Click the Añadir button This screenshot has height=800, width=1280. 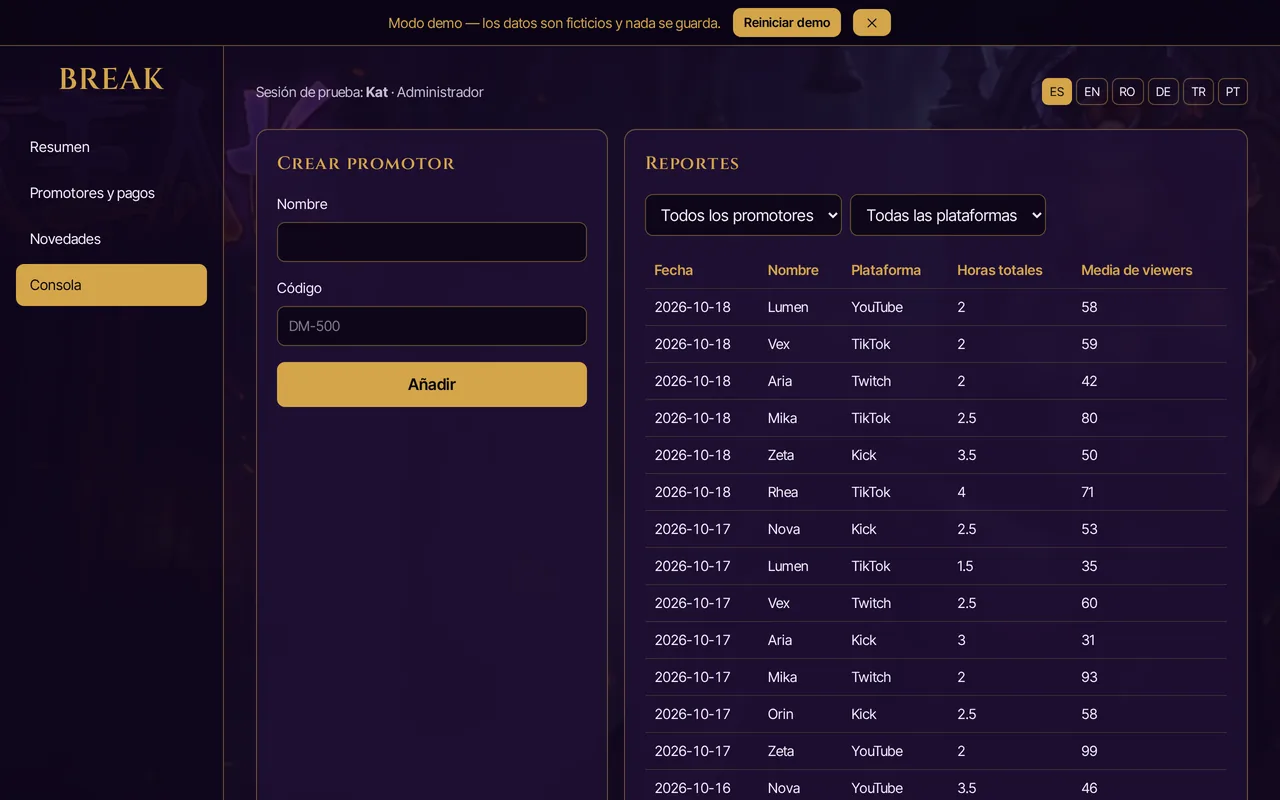pyautogui.click(x=432, y=384)
